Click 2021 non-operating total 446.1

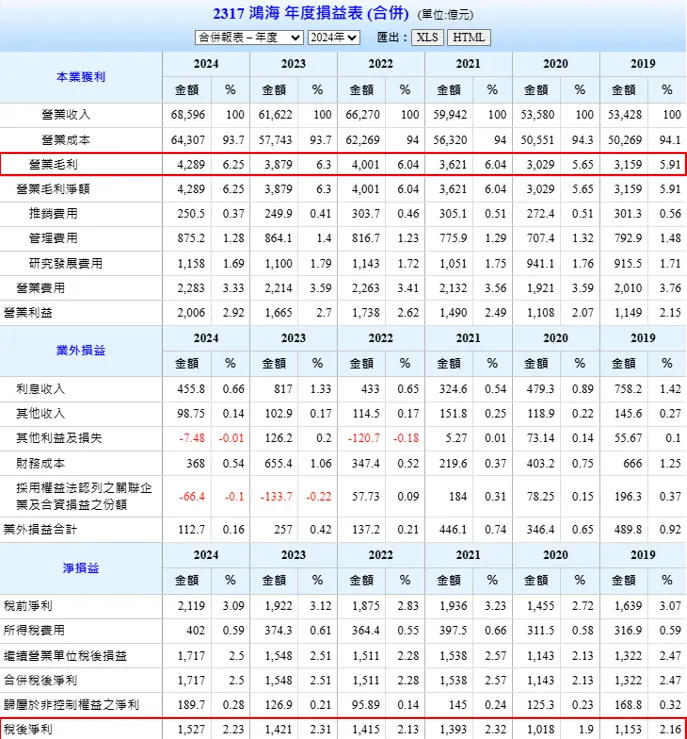pyautogui.click(x=453, y=529)
